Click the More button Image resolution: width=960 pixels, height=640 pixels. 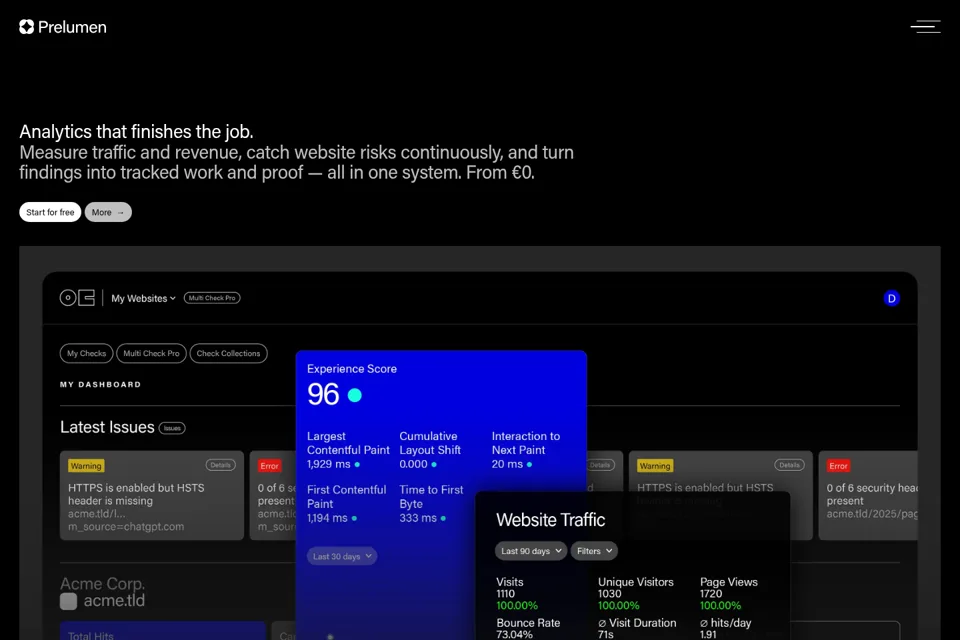(108, 212)
